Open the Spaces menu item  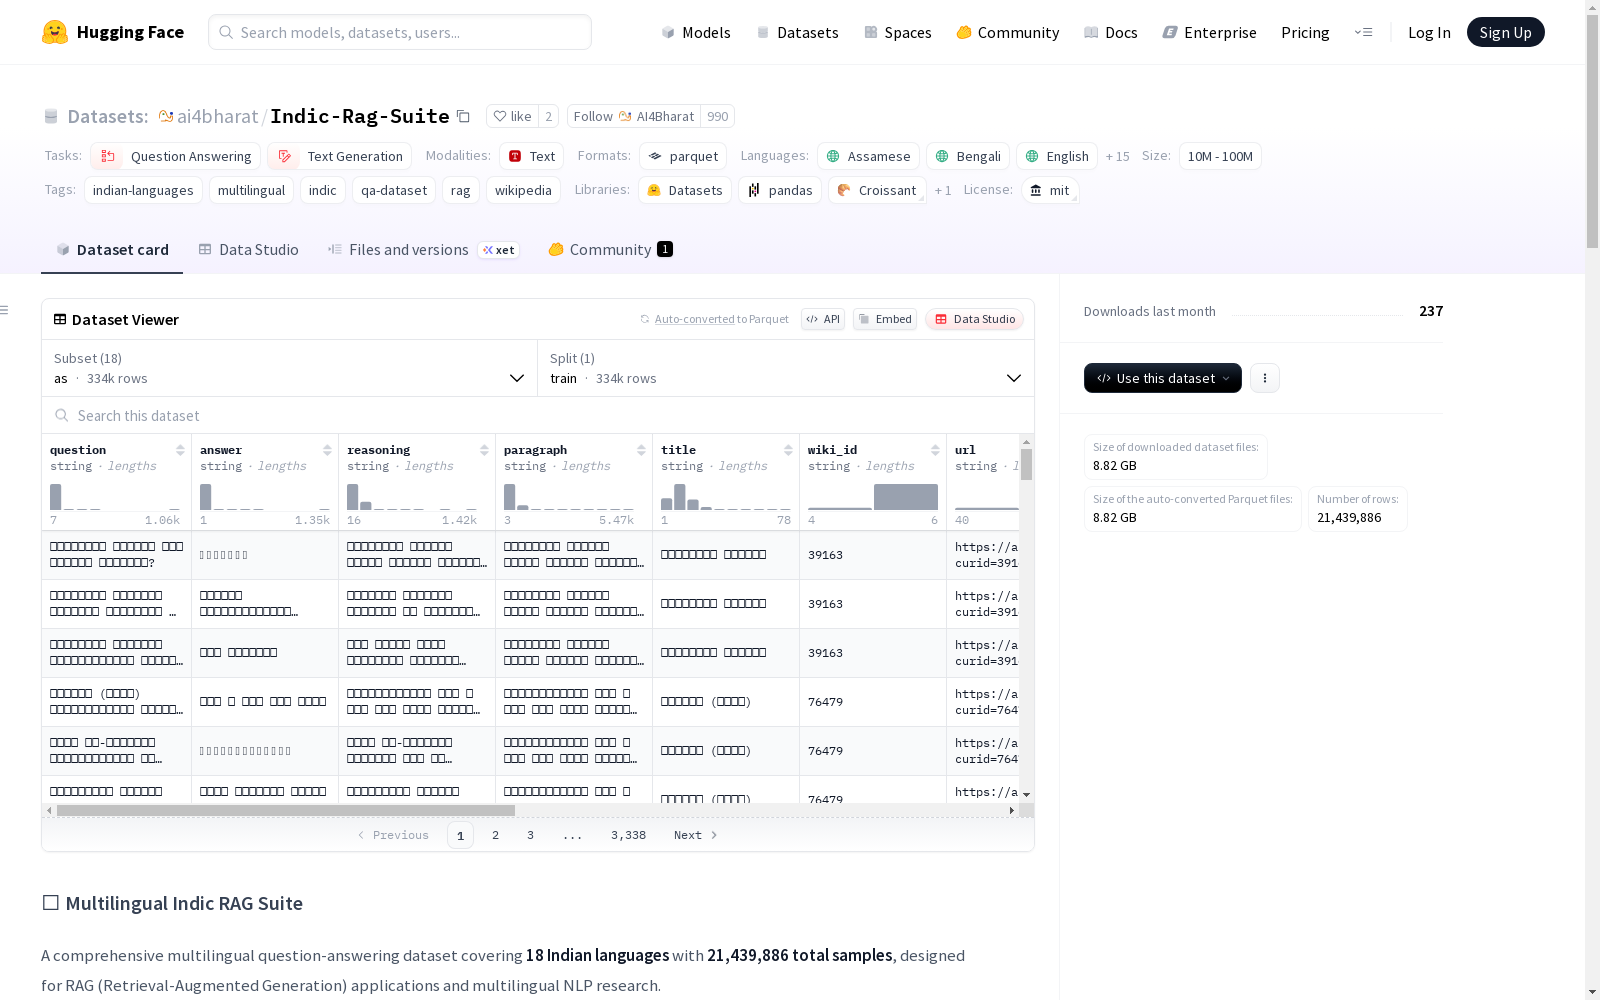point(898,32)
